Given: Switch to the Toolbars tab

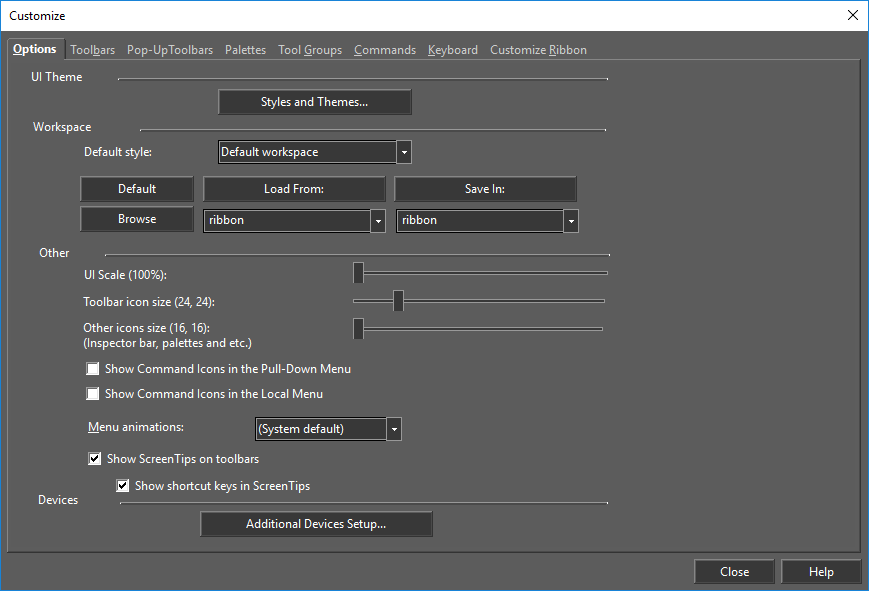Looking at the screenshot, I should pyautogui.click(x=92, y=50).
